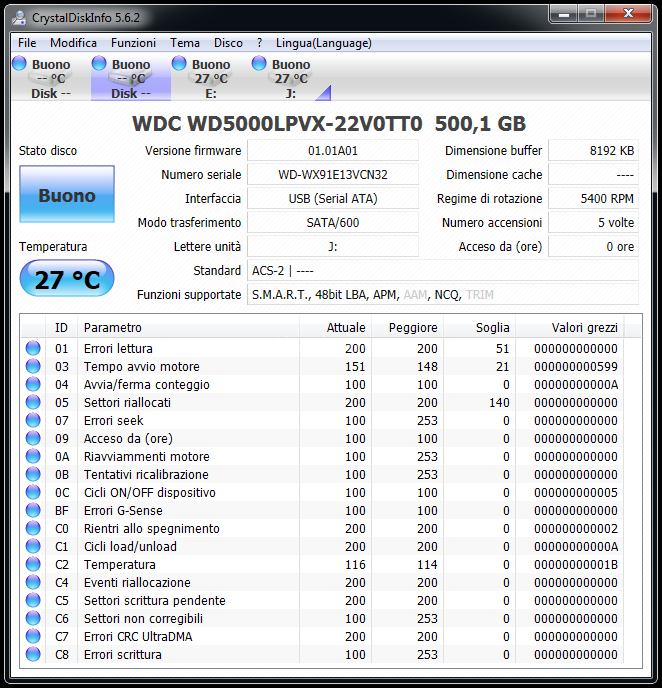Click the Attuale column header

pyautogui.click(x=336, y=328)
